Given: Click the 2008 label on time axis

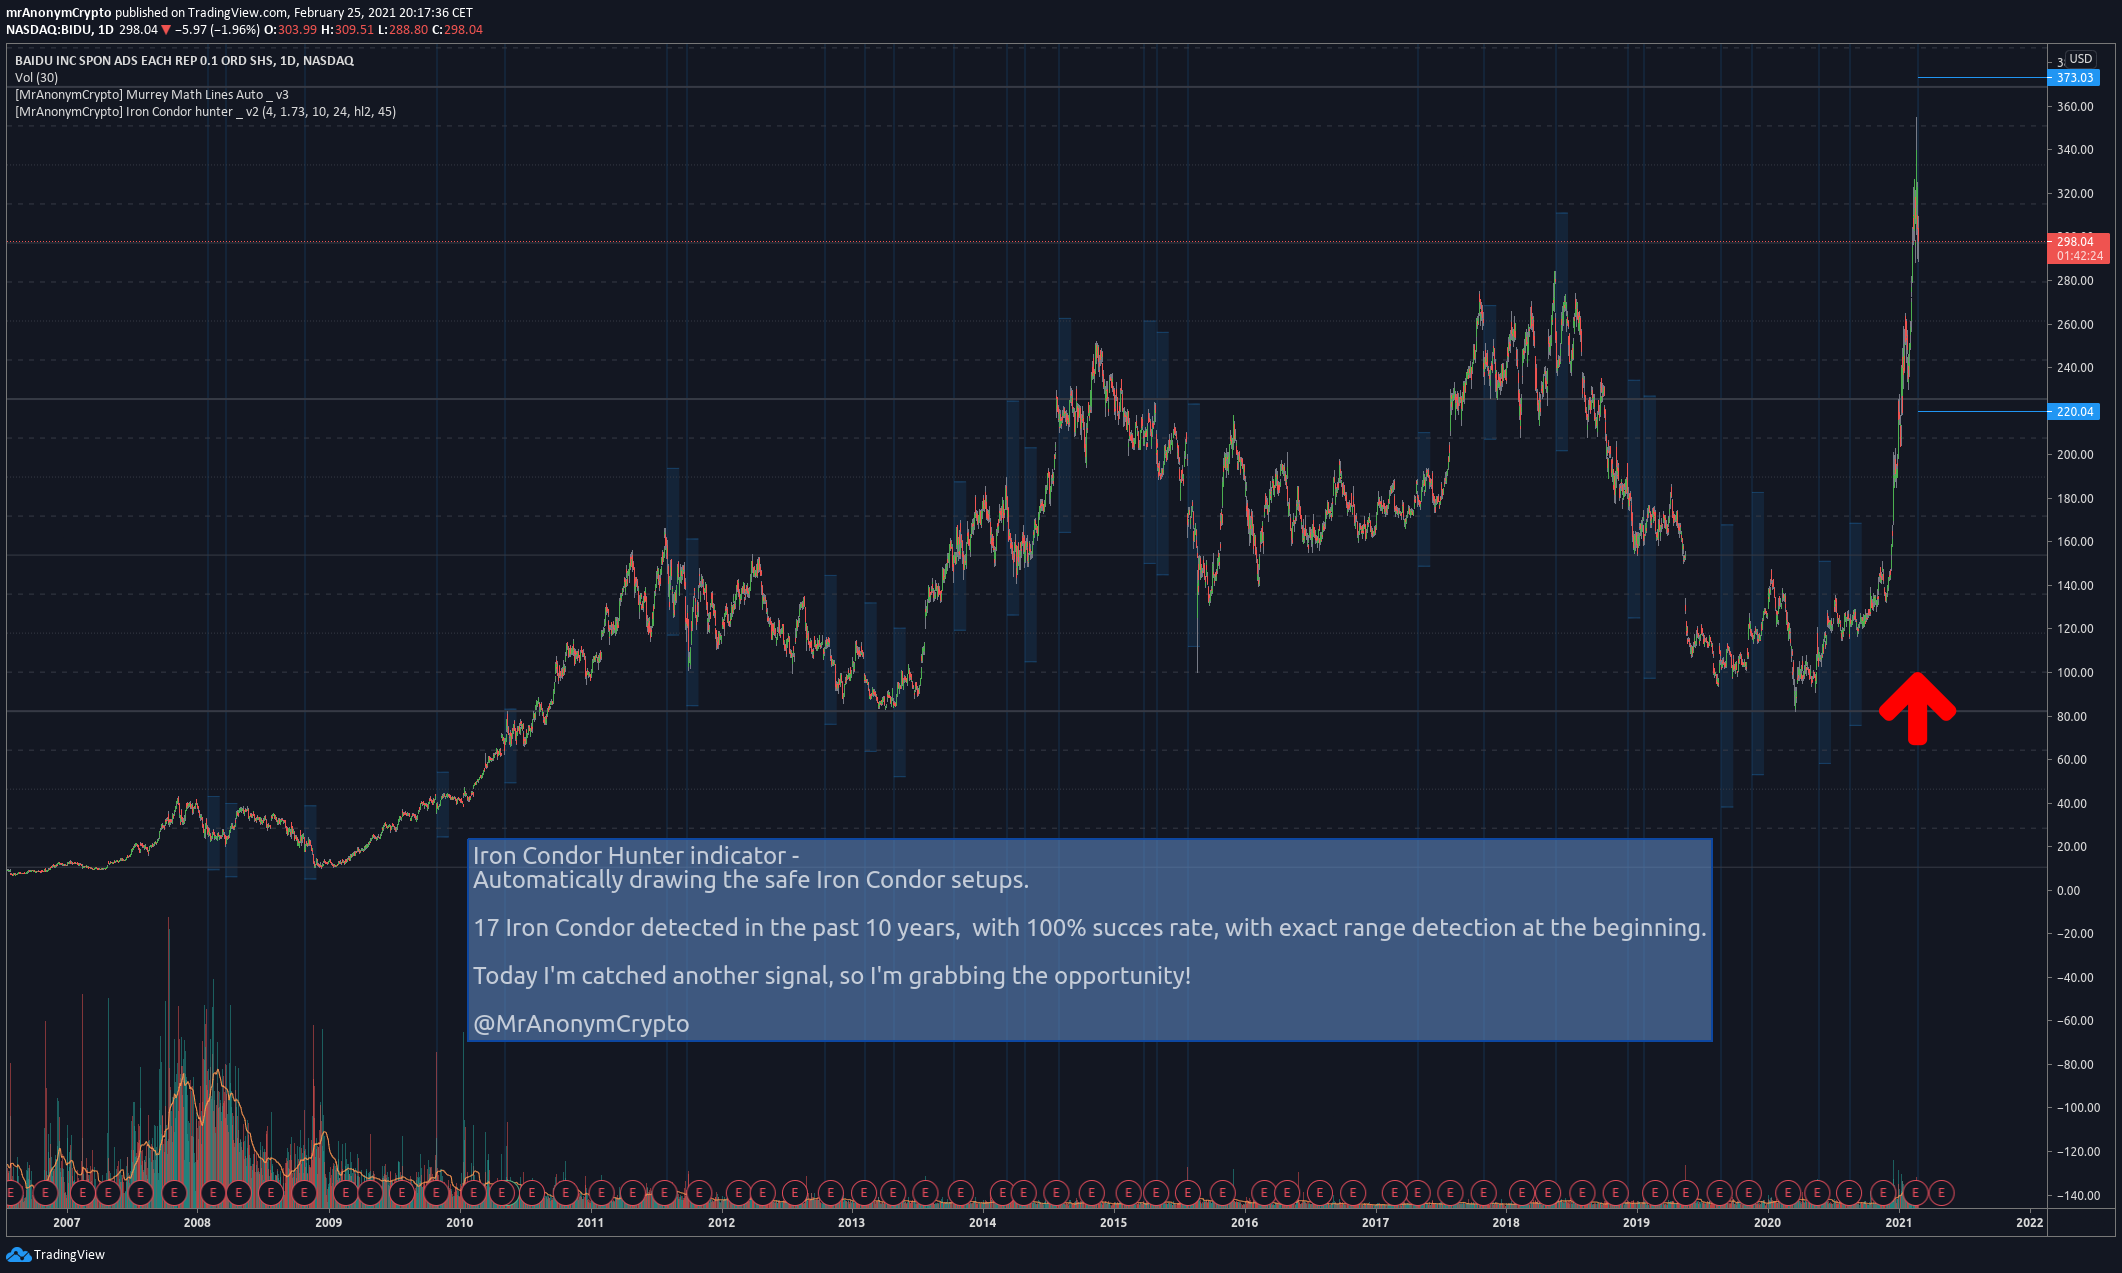Looking at the screenshot, I should click(x=197, y=1223).
